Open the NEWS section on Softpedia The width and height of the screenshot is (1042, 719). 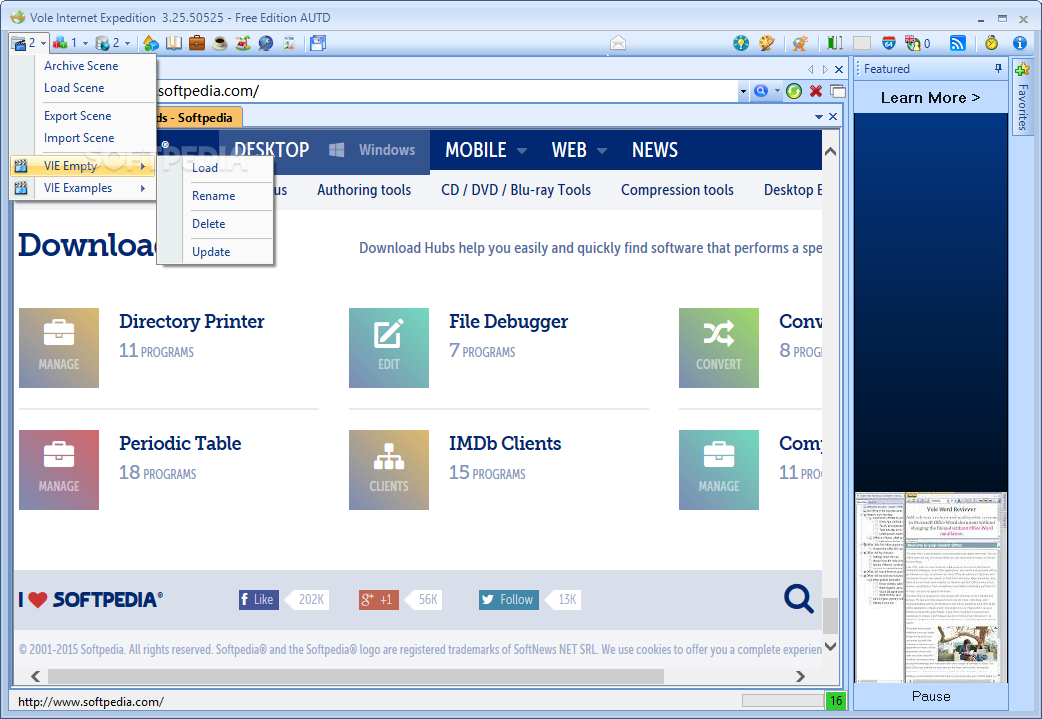coord(655,150)
